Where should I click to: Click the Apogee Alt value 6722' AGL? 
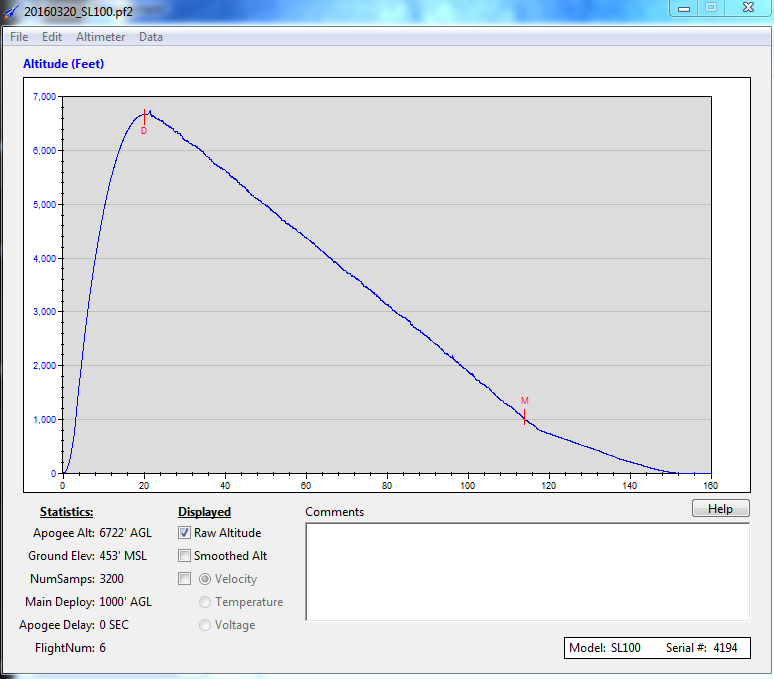point(125,533)
